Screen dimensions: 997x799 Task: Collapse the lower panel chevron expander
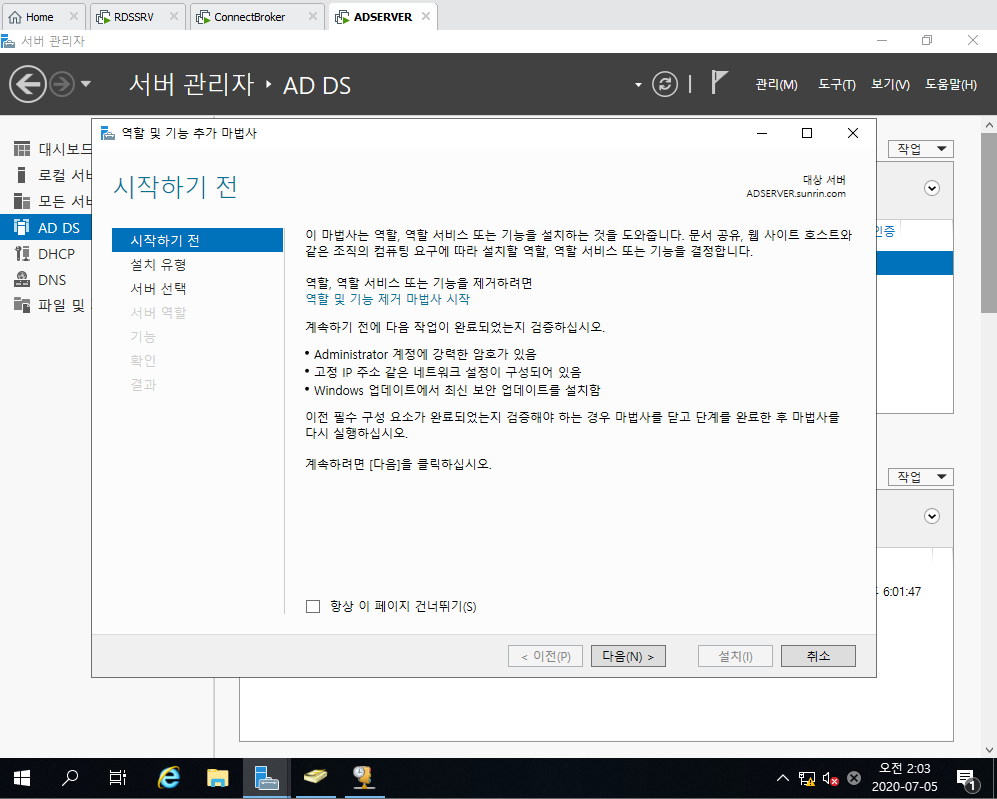932,516
